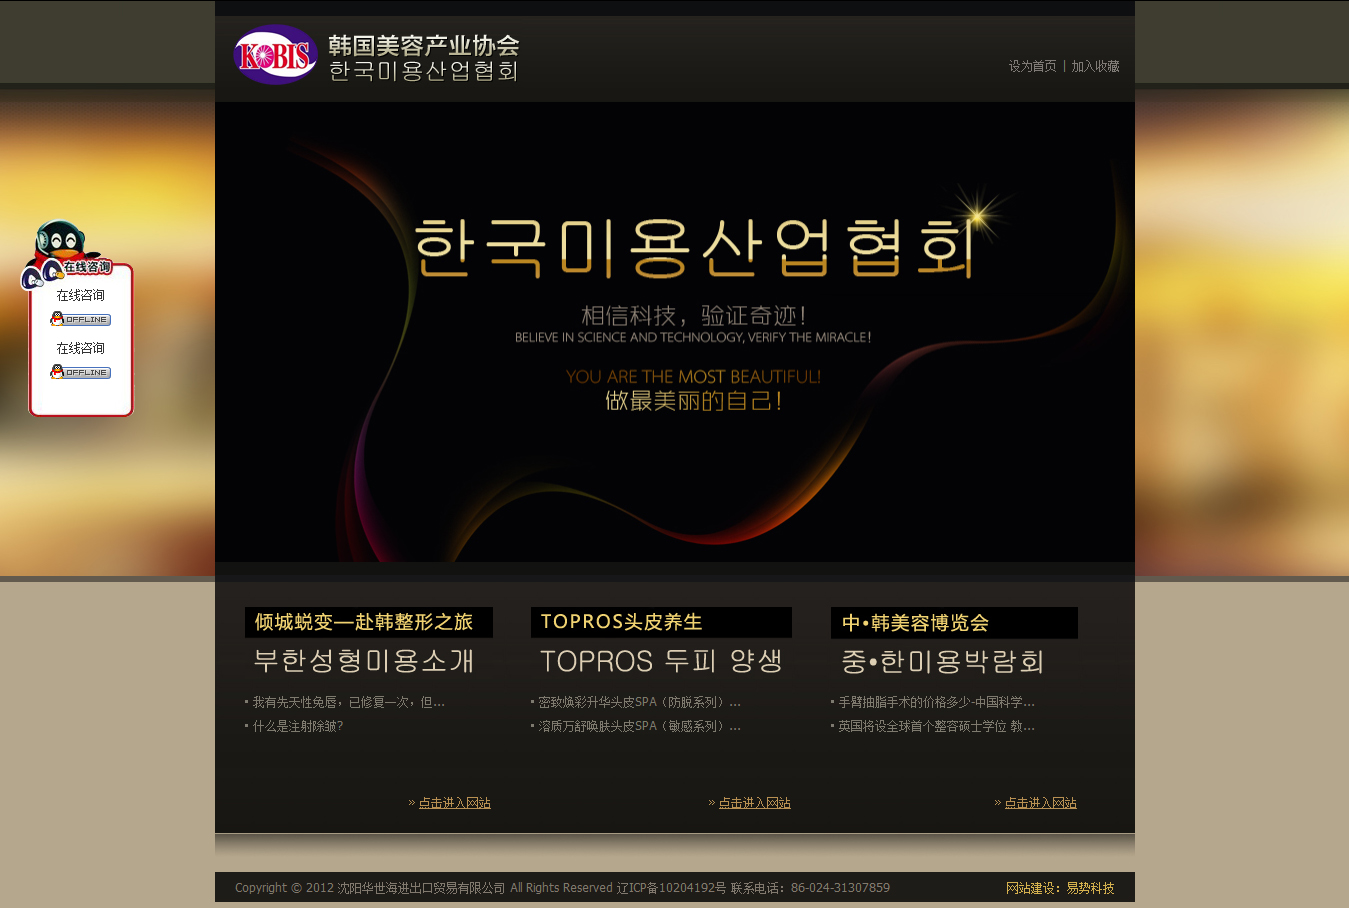The height and width of the screenshot is (908, 1349).
Task: Click 设为首页 to set as homepage
Action: point(1033,67)
